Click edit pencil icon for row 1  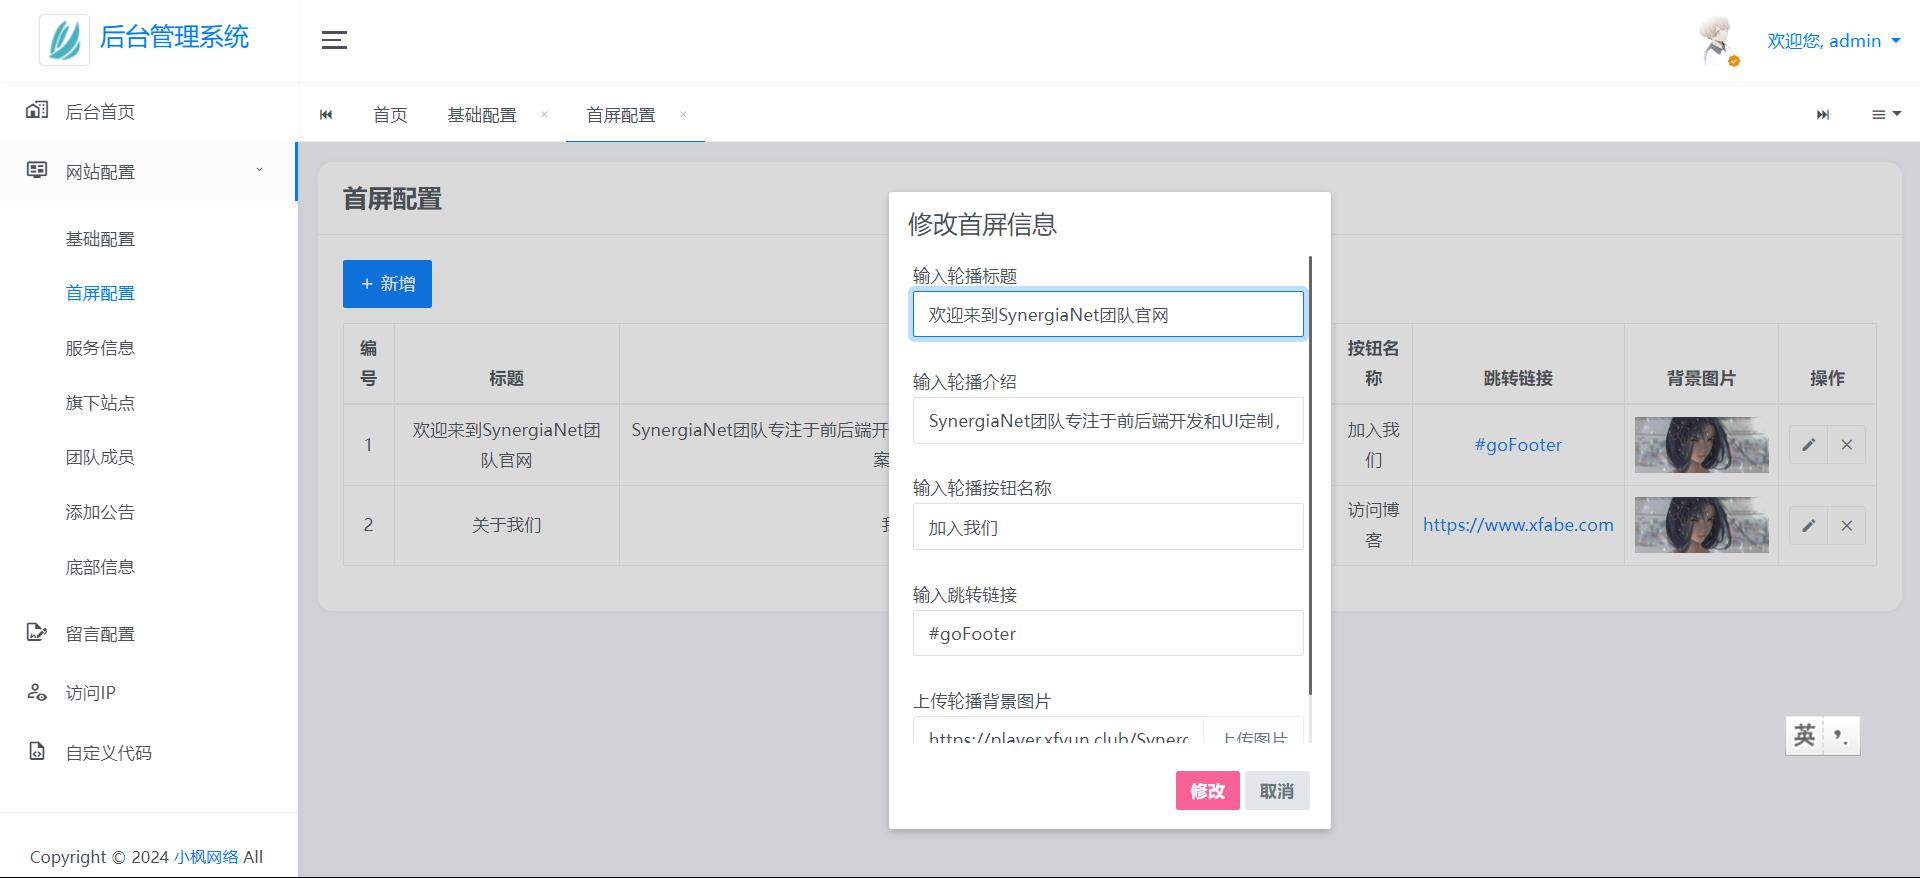[x=1808, y=445]
